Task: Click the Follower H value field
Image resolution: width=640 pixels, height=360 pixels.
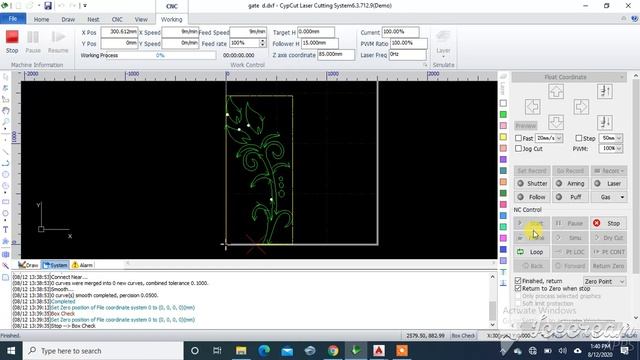Action: pyautogui.click(x=320, y=43)
